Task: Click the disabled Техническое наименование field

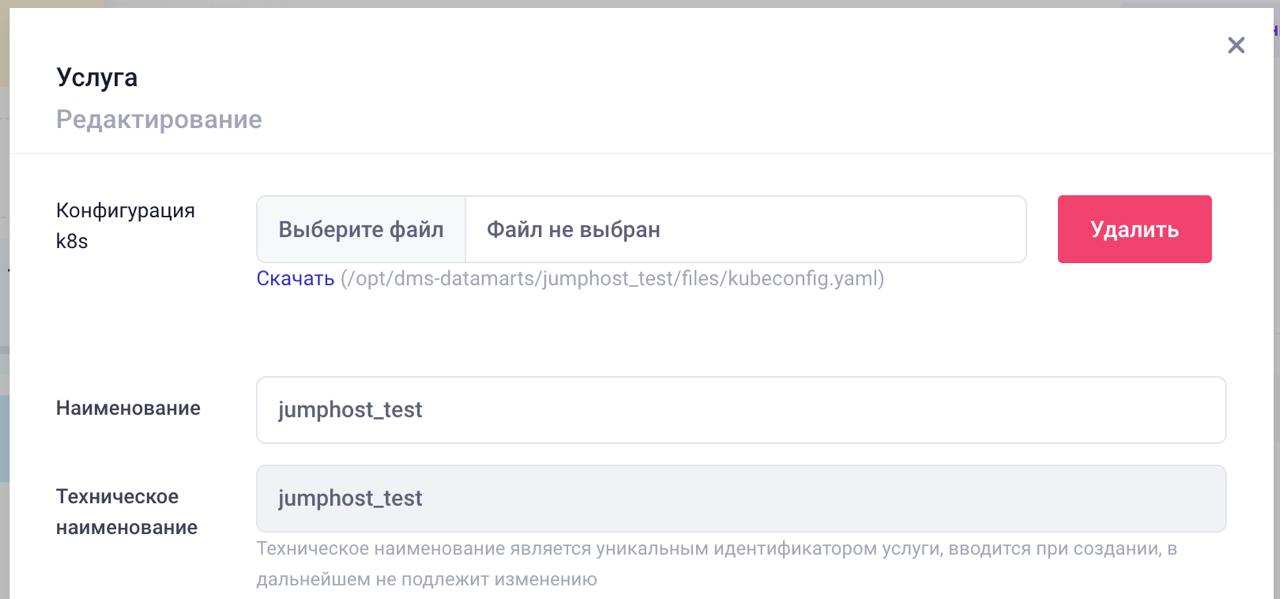Action: 740,498
